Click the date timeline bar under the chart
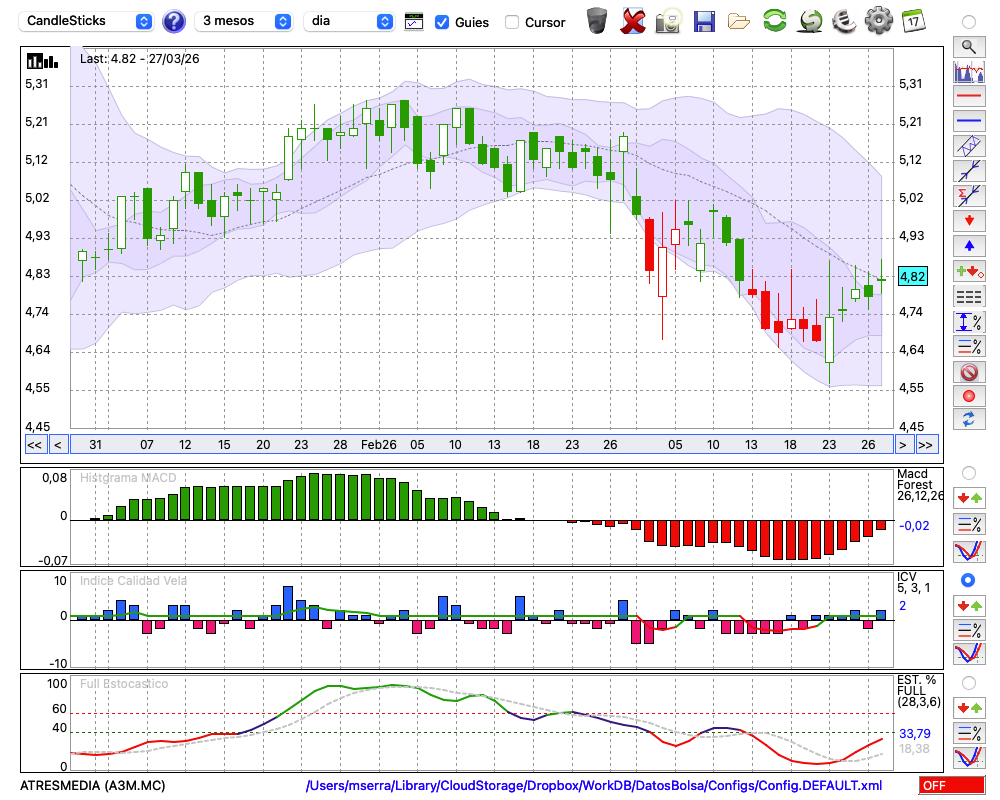This screenshot has width=1000, height=800. coord(480,445)
